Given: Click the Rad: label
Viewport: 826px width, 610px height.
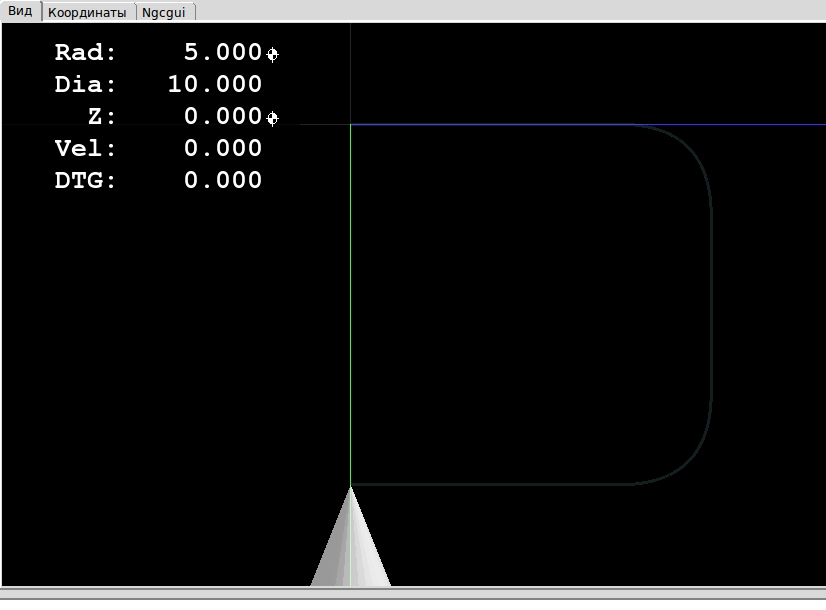Looking at the screenshot, I should [x=85, y=53].
